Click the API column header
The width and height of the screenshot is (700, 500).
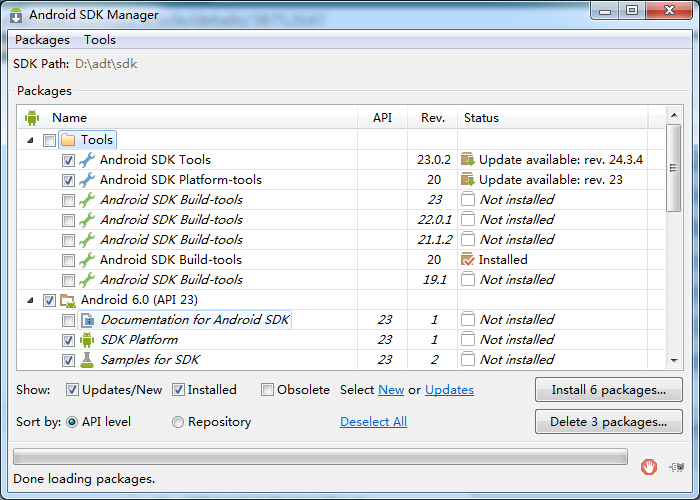[x=382, y=118]
